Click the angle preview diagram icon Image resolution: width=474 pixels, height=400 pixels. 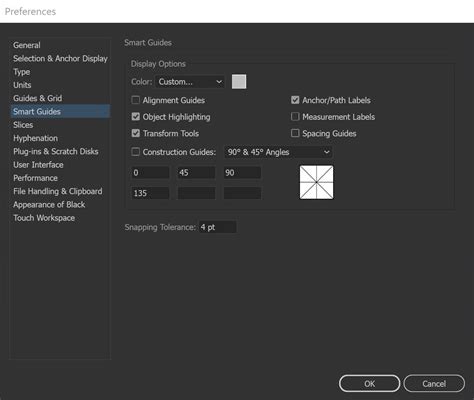click(x=316, y=182)
